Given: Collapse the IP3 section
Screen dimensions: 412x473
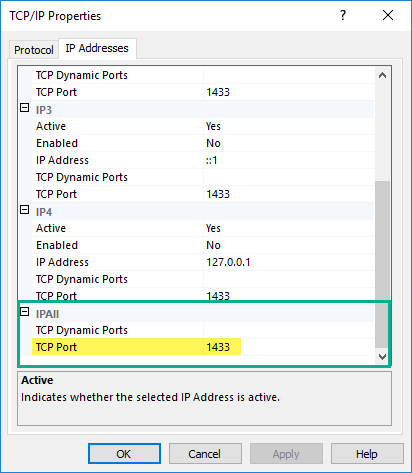Looking at the screenshot, I should (x=25, y=108).
